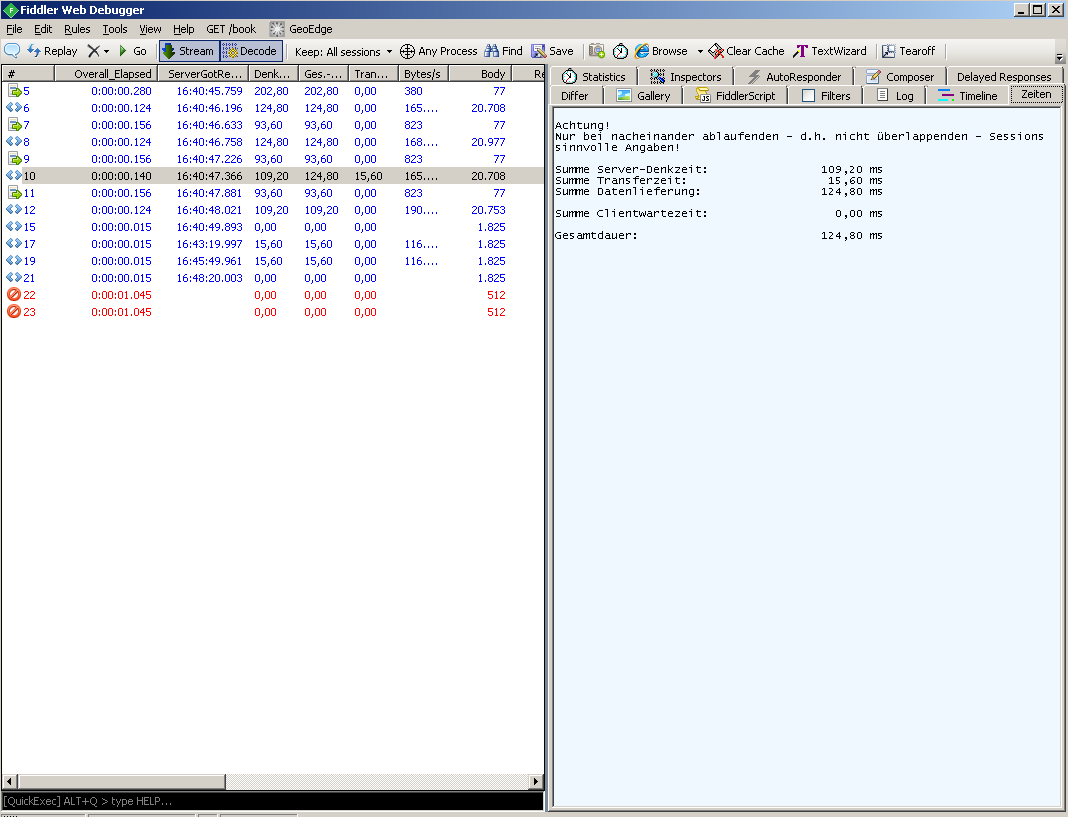Click the GET /book menu item
Viewport: 1068px width, 817px height.
[x=231, y=29]
